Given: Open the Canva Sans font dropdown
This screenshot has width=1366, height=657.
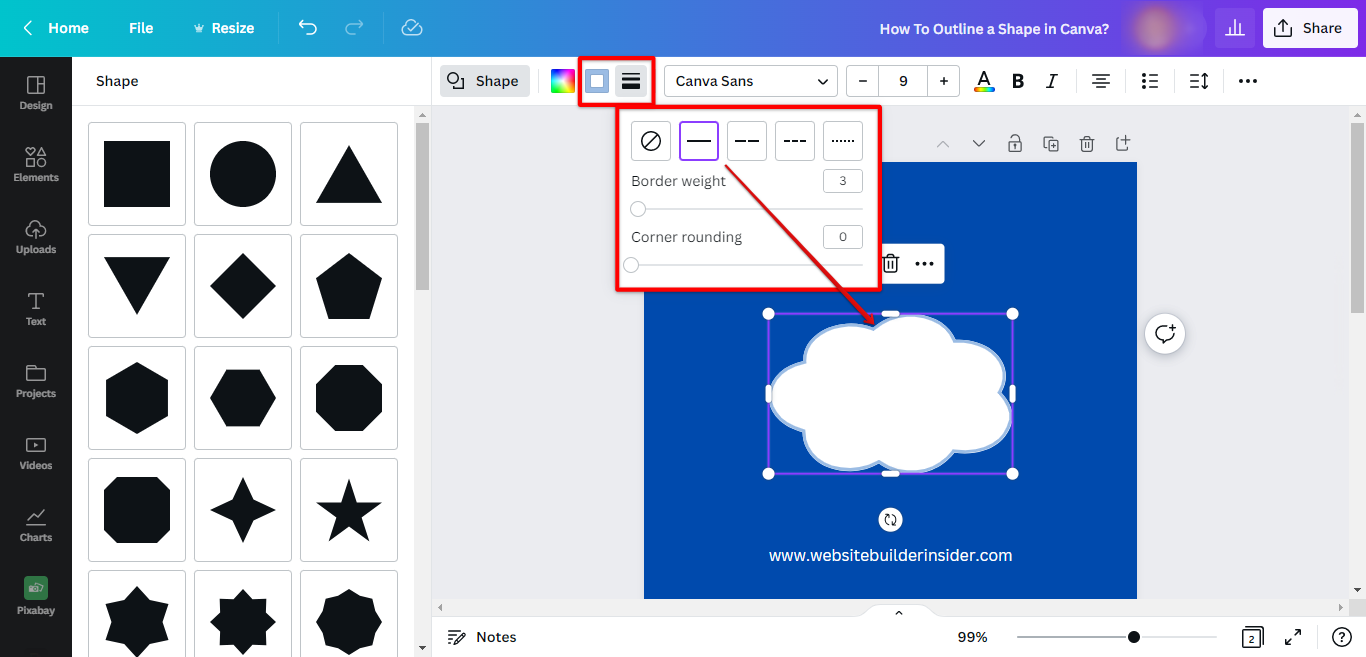Looking at the screenshot, I should pyautogui.click(x=751, y=81).
